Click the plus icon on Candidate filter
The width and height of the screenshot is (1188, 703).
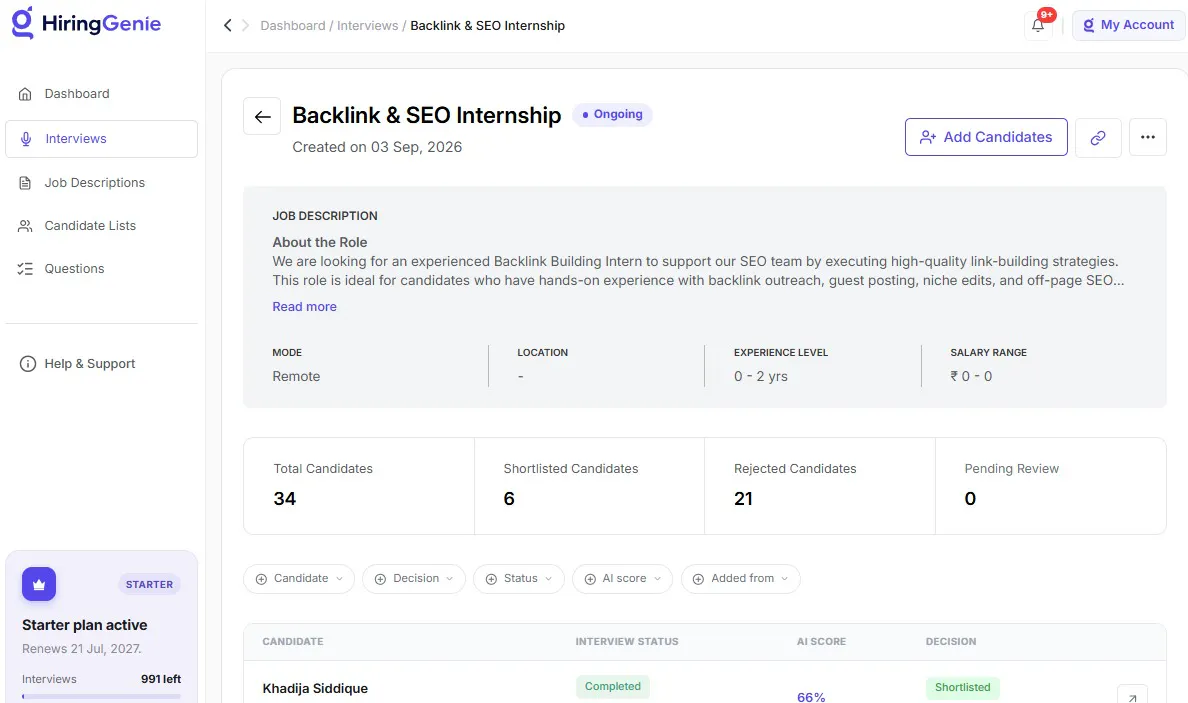[x=261, y=579]
